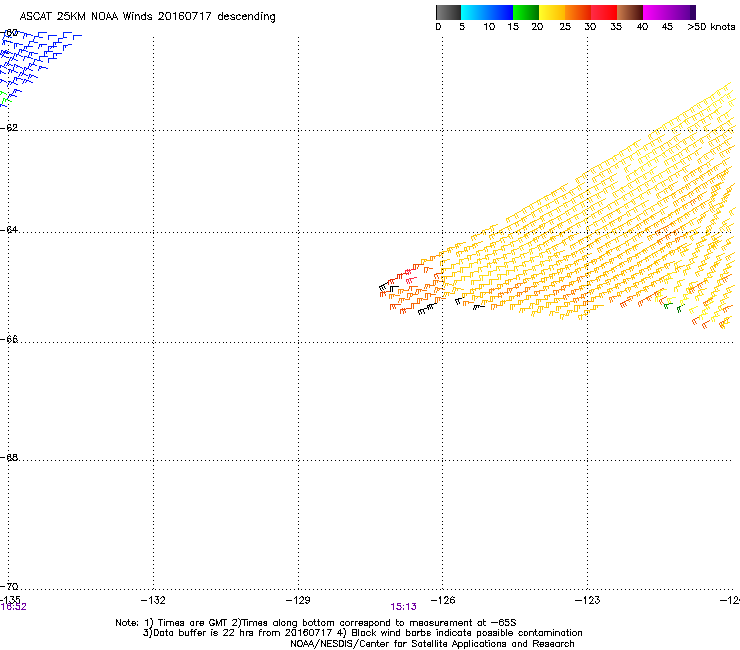
Task: Click the note line 'Times are GMT'
Action: (x=193, y=623)
